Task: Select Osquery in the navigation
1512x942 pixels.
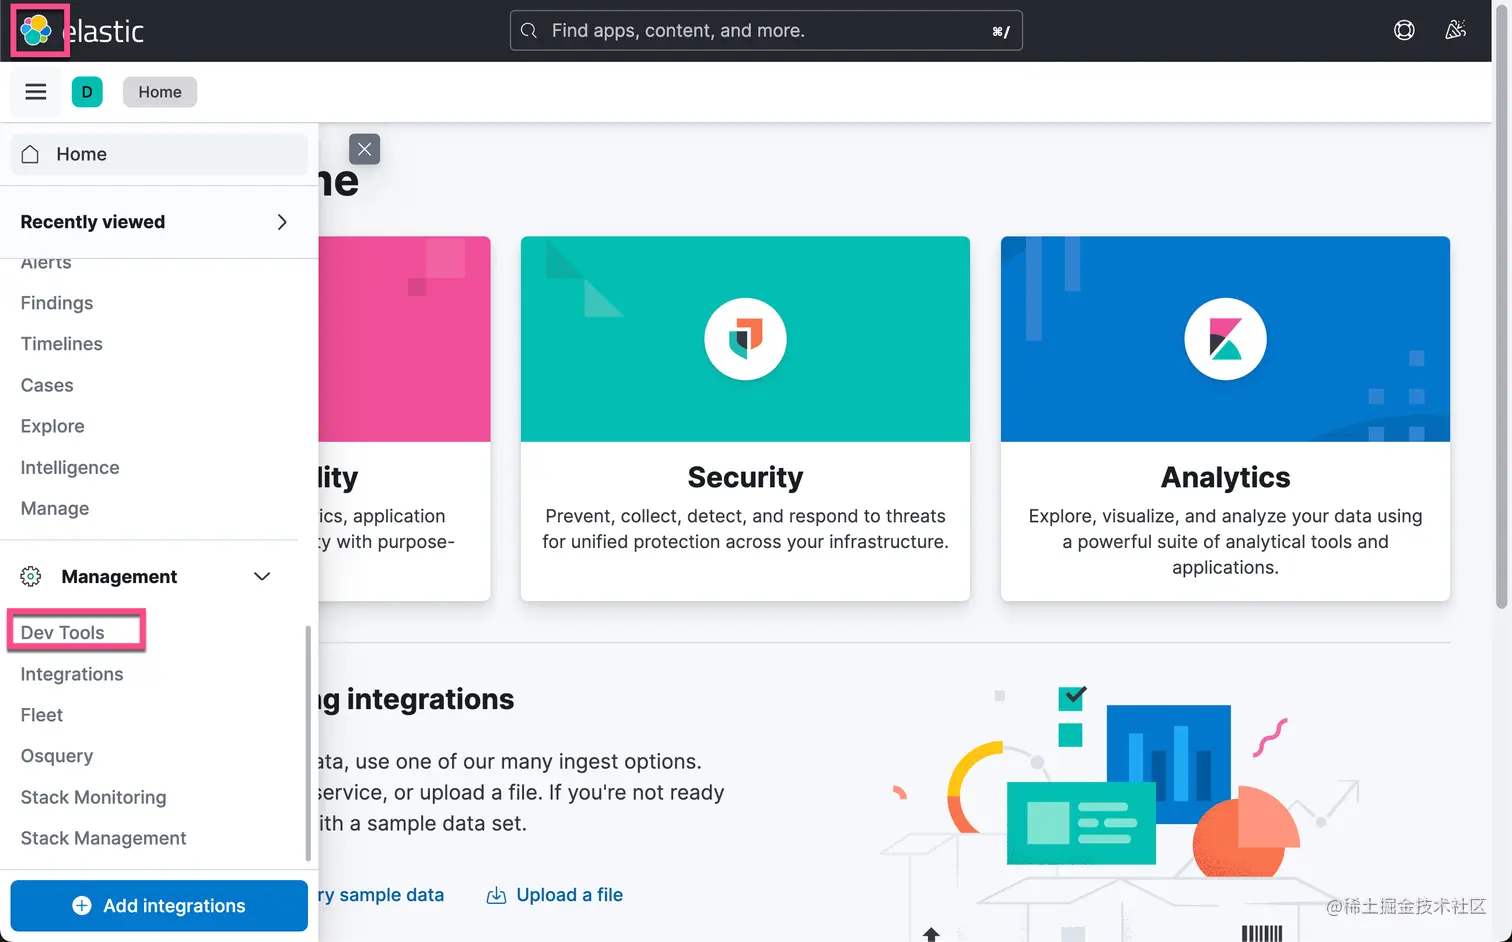Action: point(56,756)
